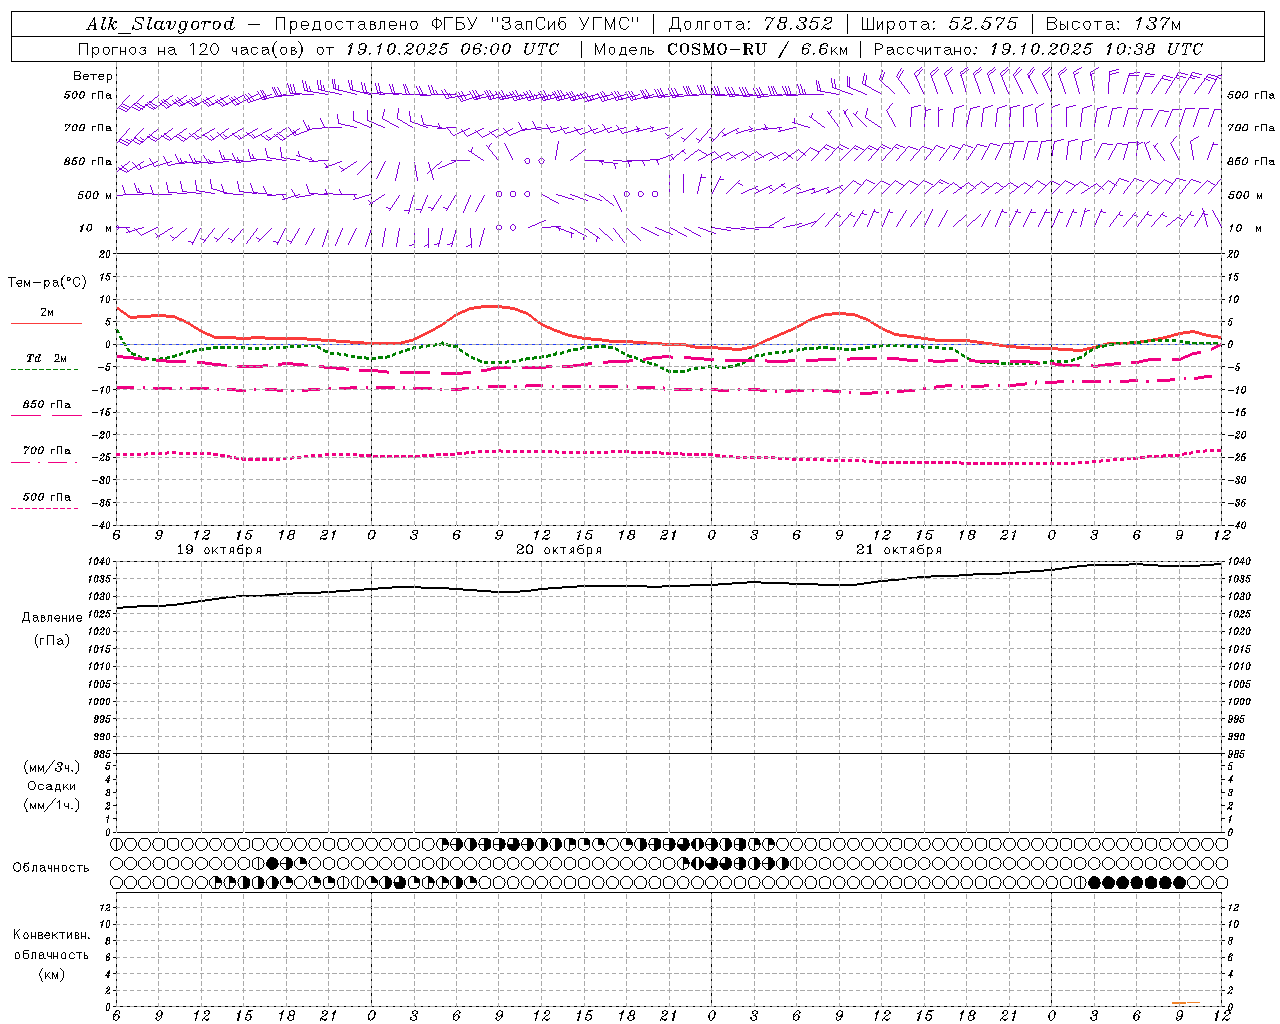This screenshot has height=1024, width=1280.
Task: Click the '(мм/3ч.)' precipitation unit label
Action: pos(52,767)
